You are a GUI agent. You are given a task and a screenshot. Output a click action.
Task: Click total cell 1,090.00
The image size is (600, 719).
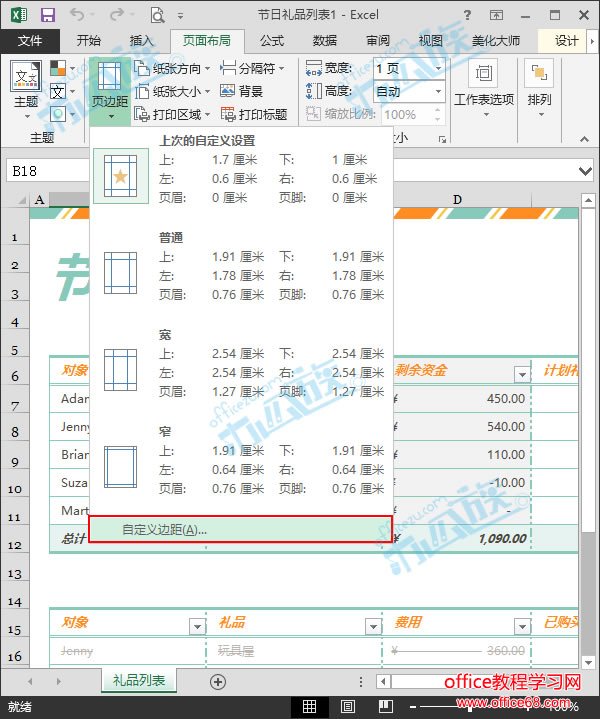[x=462, y=538]
